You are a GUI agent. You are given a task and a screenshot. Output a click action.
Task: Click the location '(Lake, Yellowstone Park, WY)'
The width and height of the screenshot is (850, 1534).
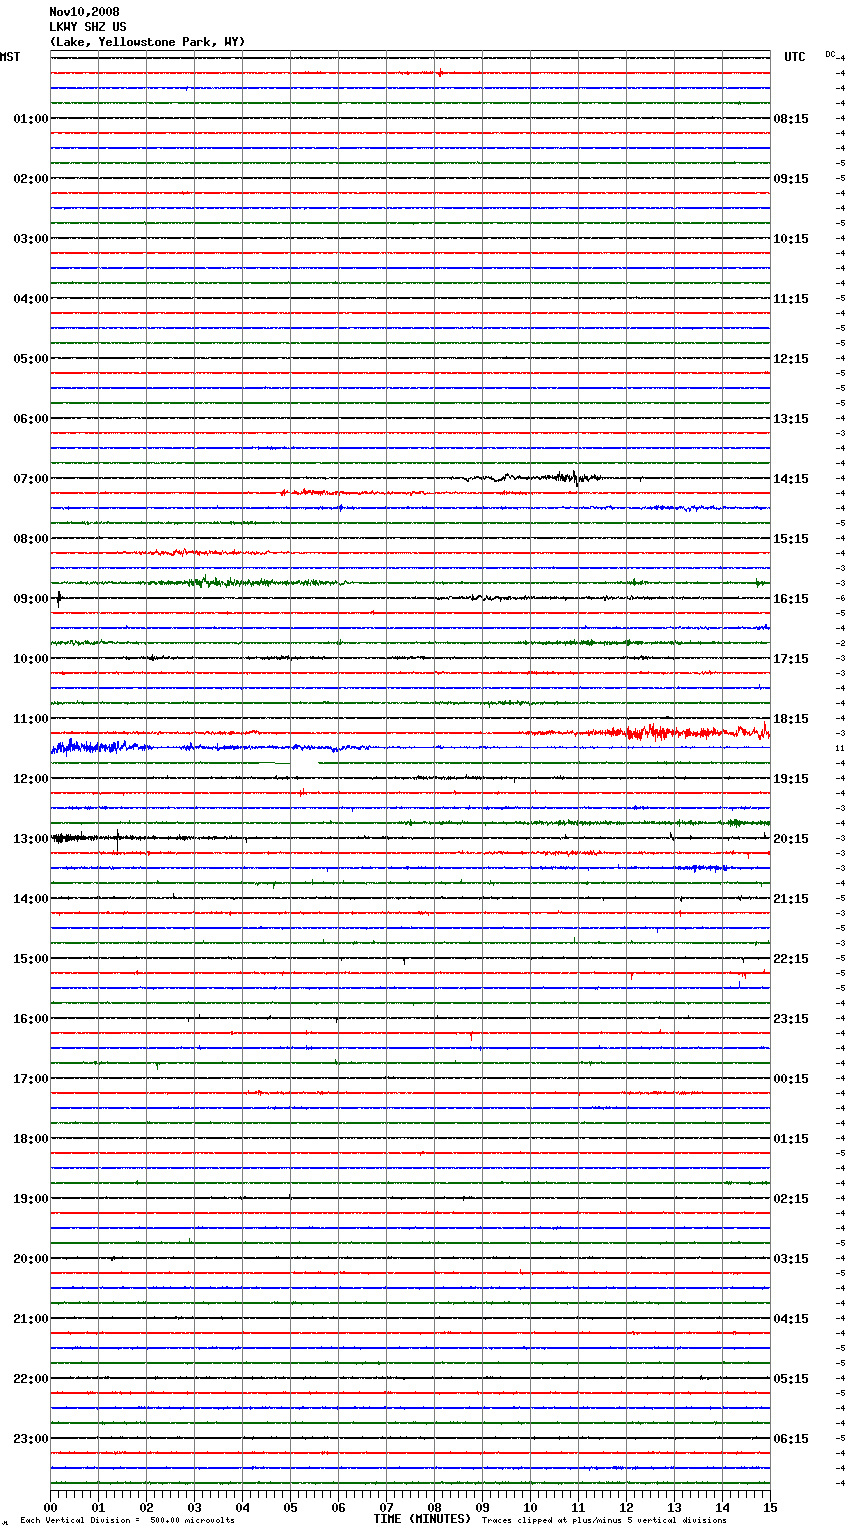pyautogui.click(x=147, y=42)
